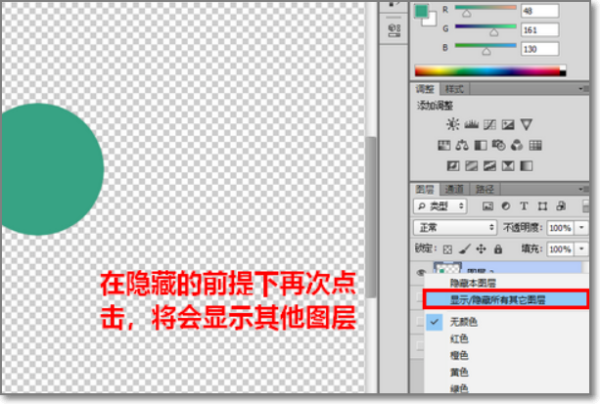Click the R color slider handle
The width and height of the screenshot is (600, 404).
(466, 13)
